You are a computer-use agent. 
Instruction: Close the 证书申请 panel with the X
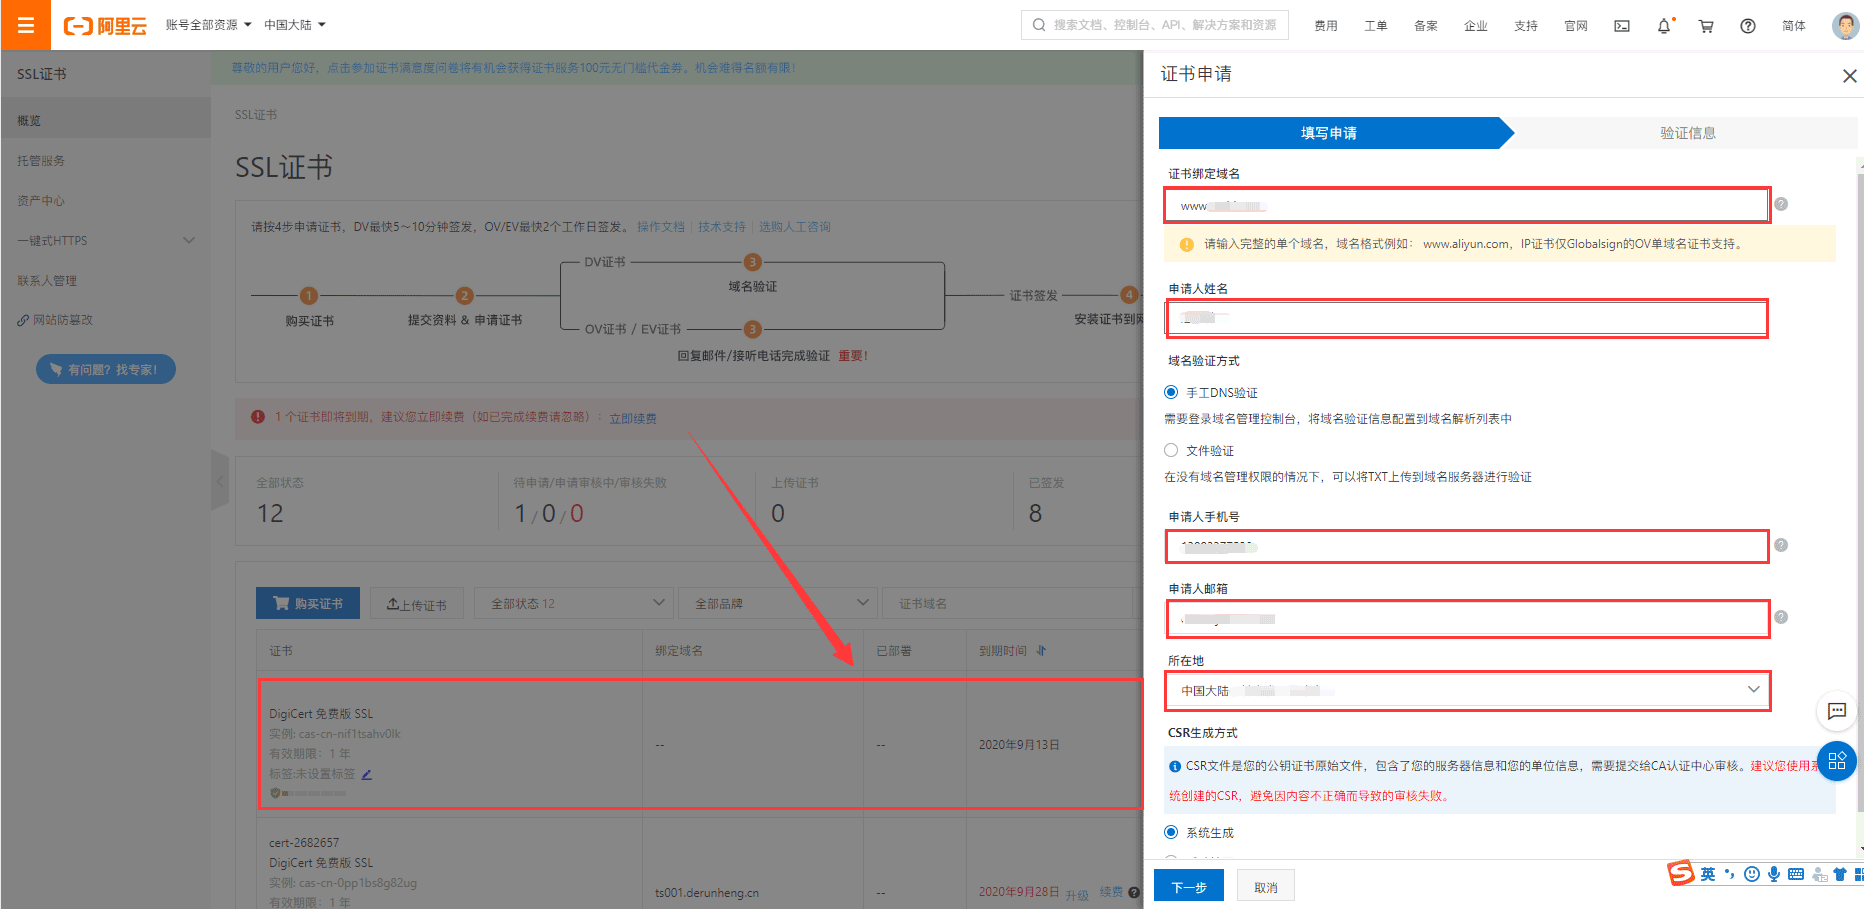[x=1849, y=76]
